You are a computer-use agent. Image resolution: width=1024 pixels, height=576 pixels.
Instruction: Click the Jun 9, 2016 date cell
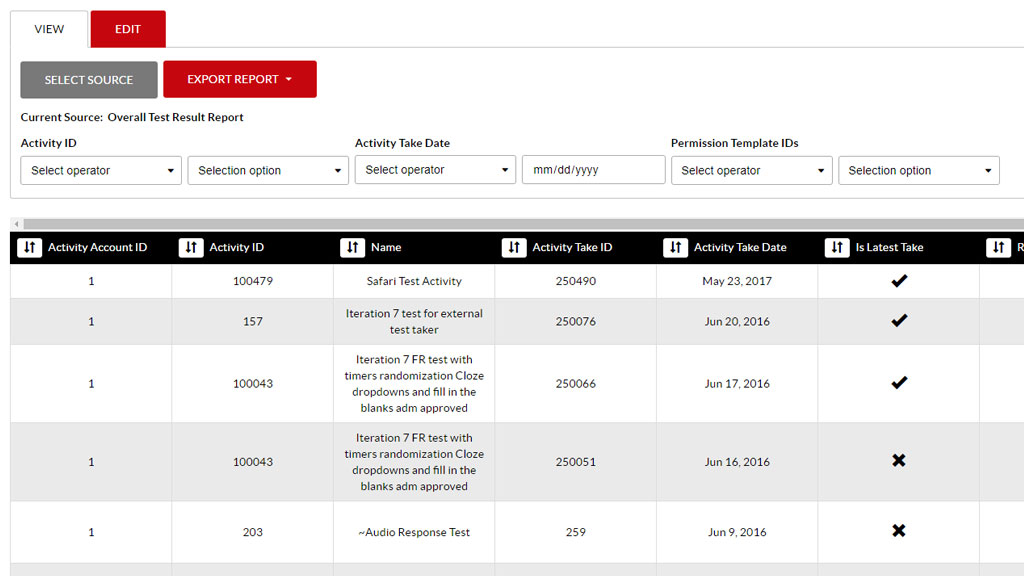click(x=737, y=532)
